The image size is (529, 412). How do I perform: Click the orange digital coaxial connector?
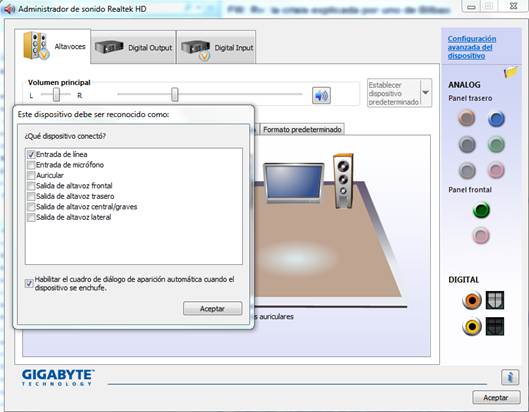click(472, 300)
